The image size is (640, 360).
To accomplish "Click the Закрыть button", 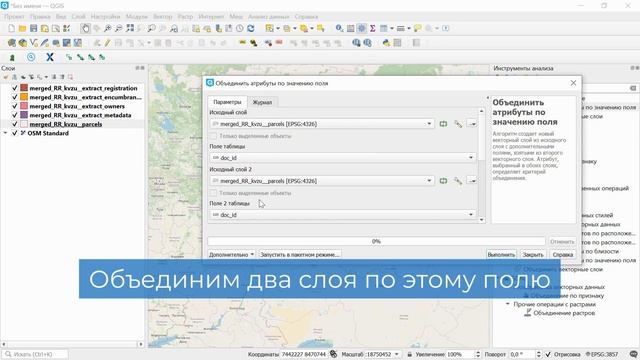I will pos(533,254).
